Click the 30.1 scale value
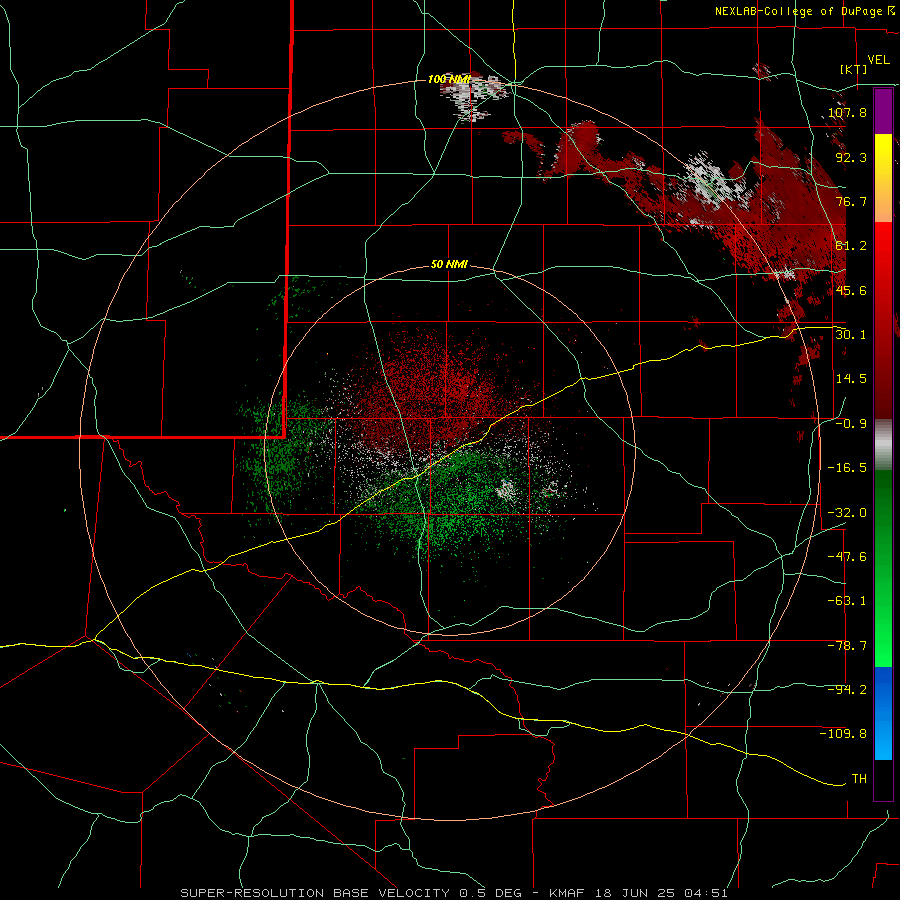 pyautogui.click(x=851, y=335)
